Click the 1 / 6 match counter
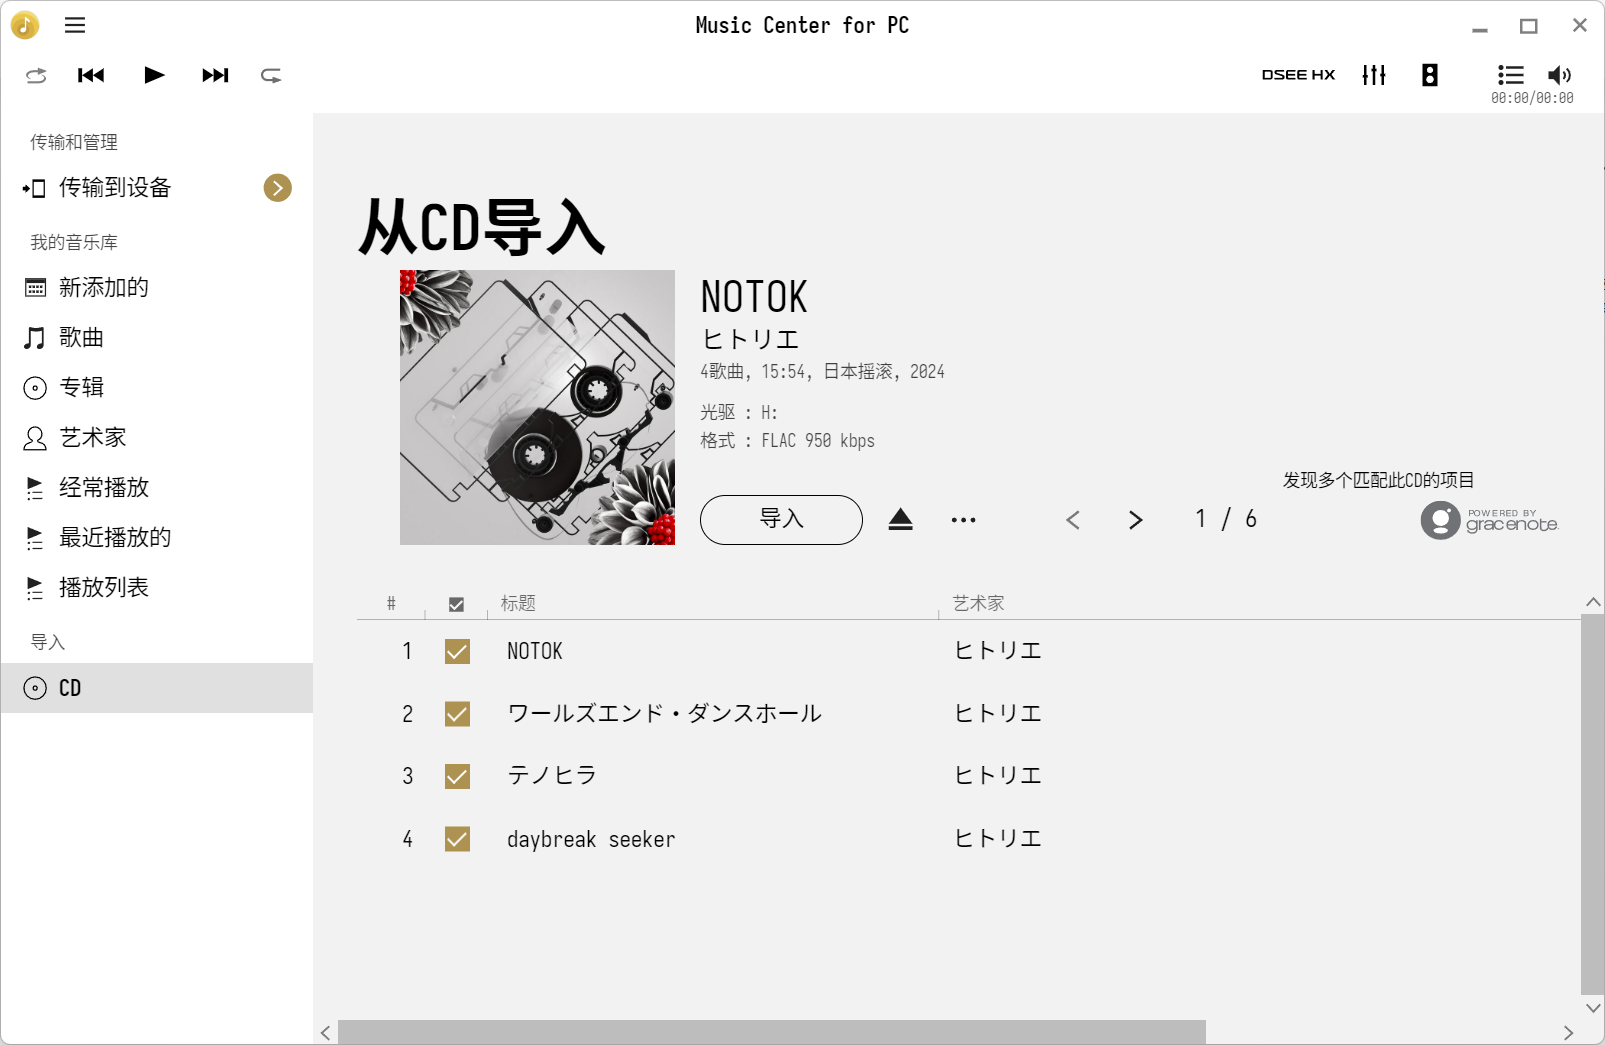Image resolution: width=1605 pixels, height=1045 pixels. [1226, 519]
